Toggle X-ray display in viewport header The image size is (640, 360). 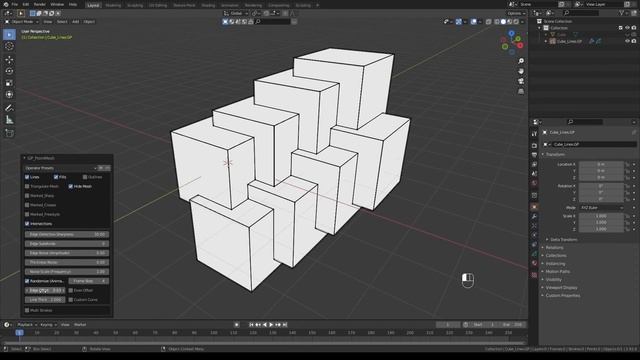tap(489, 22)
